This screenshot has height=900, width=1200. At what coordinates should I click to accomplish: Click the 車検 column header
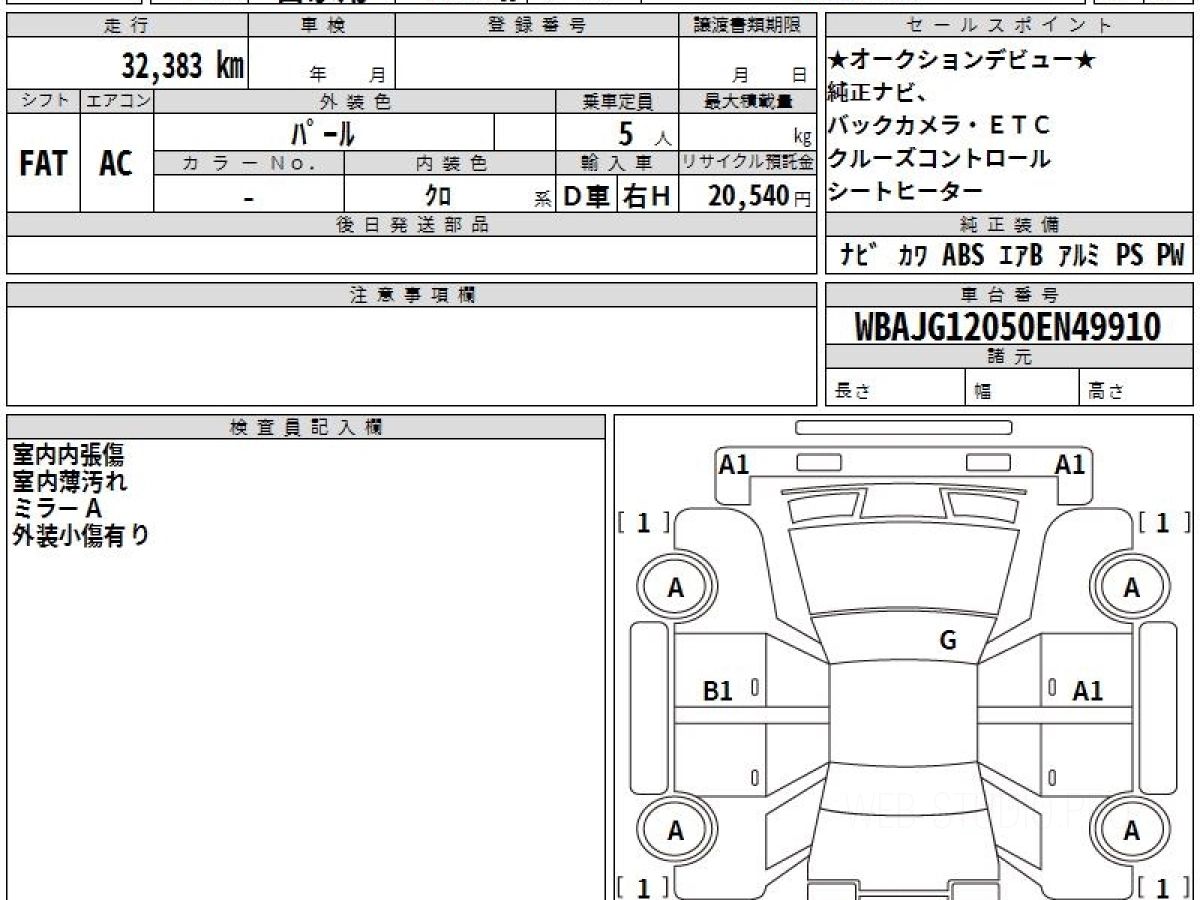pyautogui.click(x=322, y=26)
